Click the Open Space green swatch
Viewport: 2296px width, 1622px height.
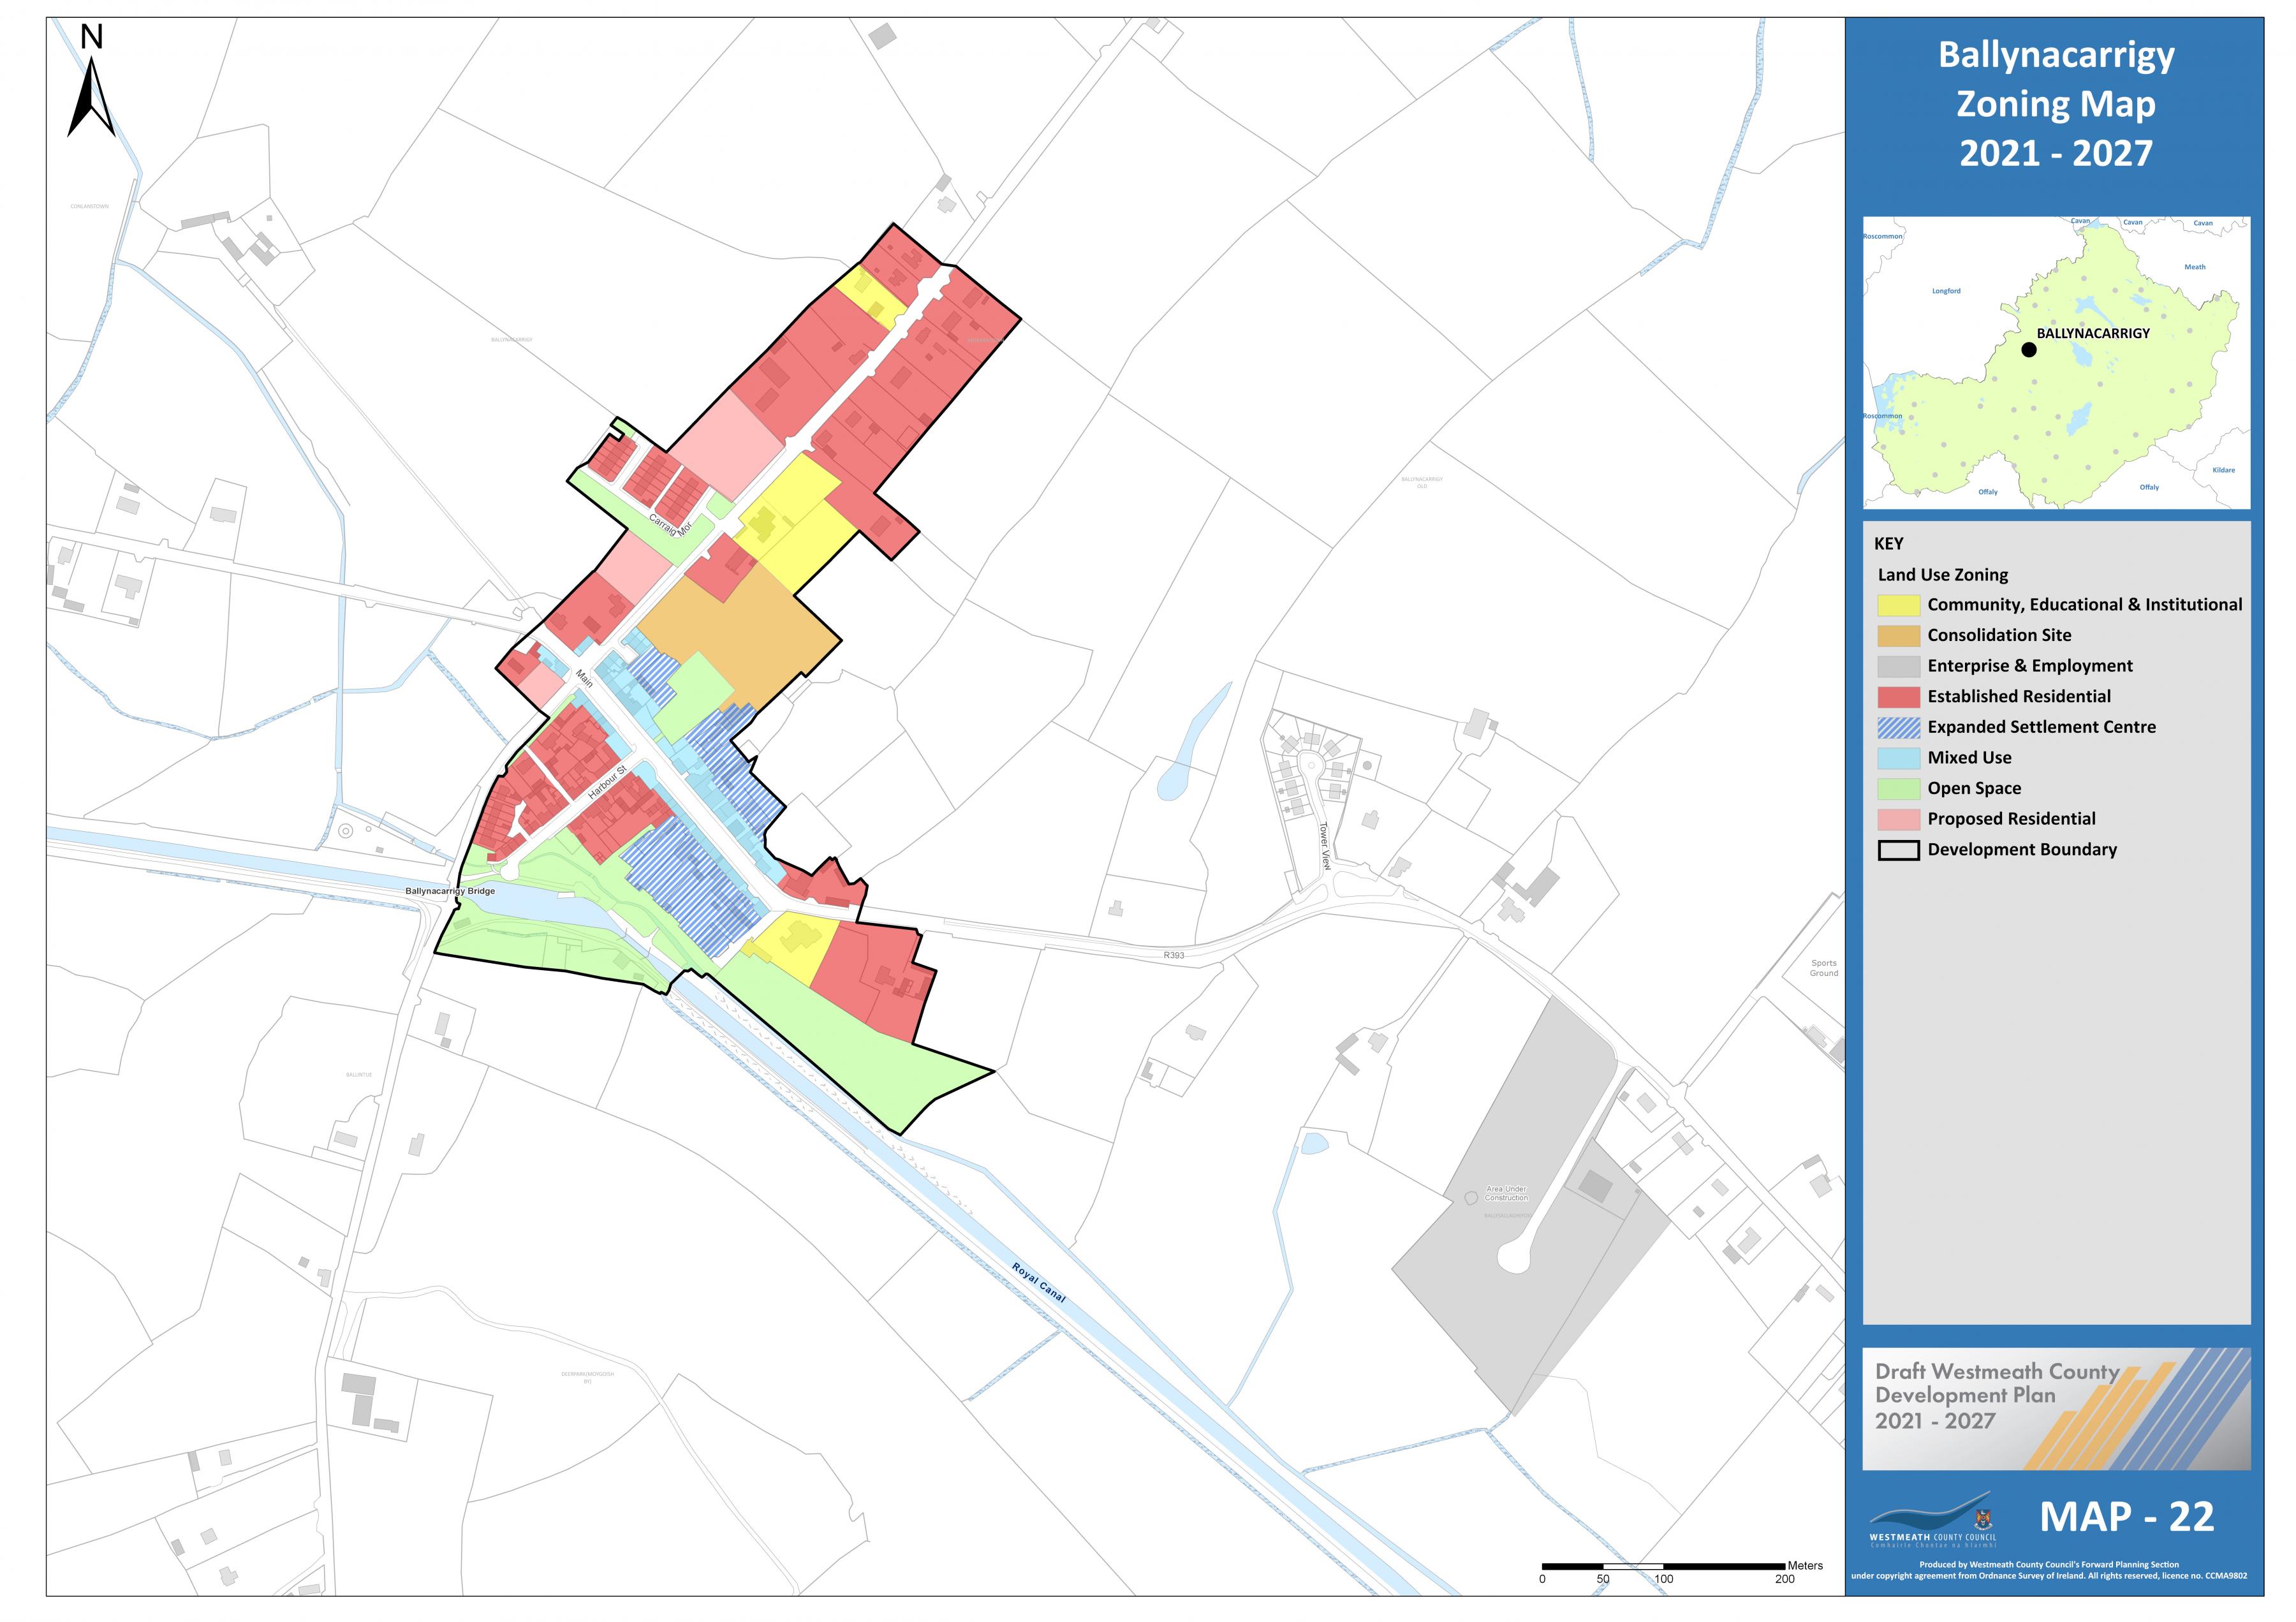[x=1898, y=788]
